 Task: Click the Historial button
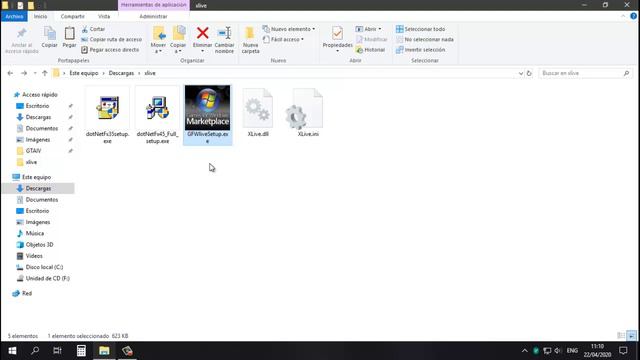pos(371,49)
